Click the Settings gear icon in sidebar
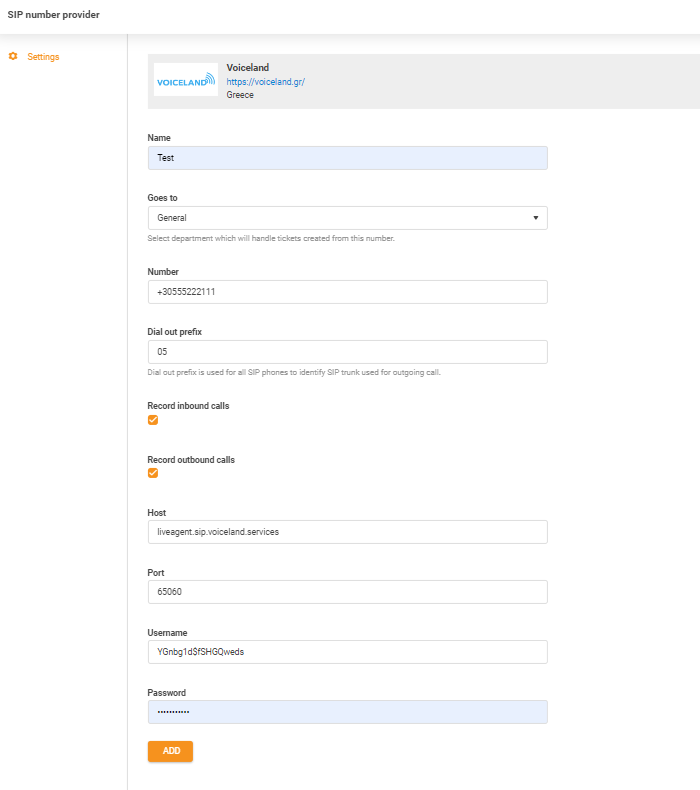The height and width of the screenshot is (790, 700). (13, 57)
